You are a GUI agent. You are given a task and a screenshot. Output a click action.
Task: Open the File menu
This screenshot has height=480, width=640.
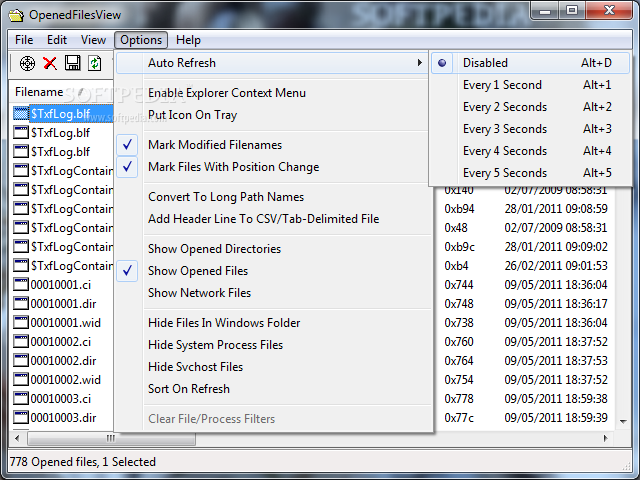pos(24,40)
